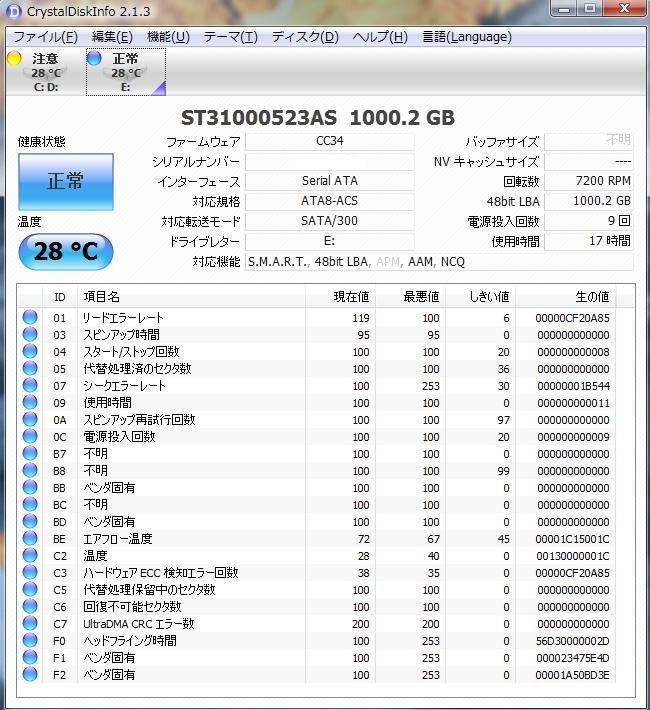The height and width of the screenshot is (710, 650).
Task: Click the 最悪値 column header
Action: [x=410, y=297]
